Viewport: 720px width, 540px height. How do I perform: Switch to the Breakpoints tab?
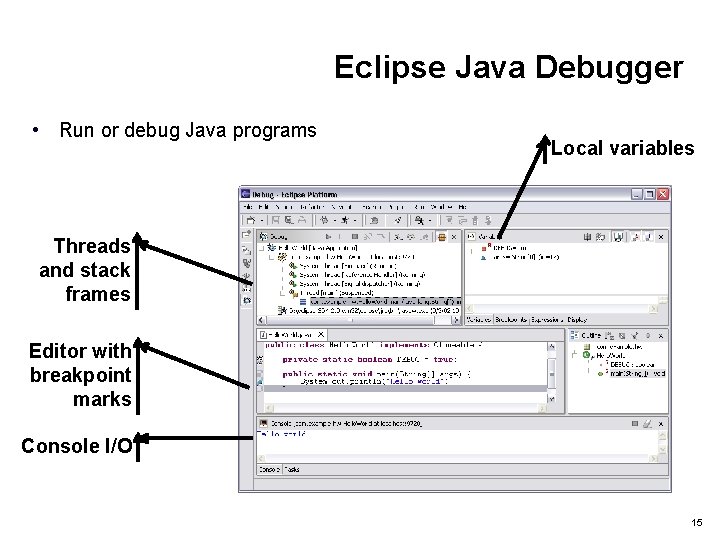click(512, 320)
